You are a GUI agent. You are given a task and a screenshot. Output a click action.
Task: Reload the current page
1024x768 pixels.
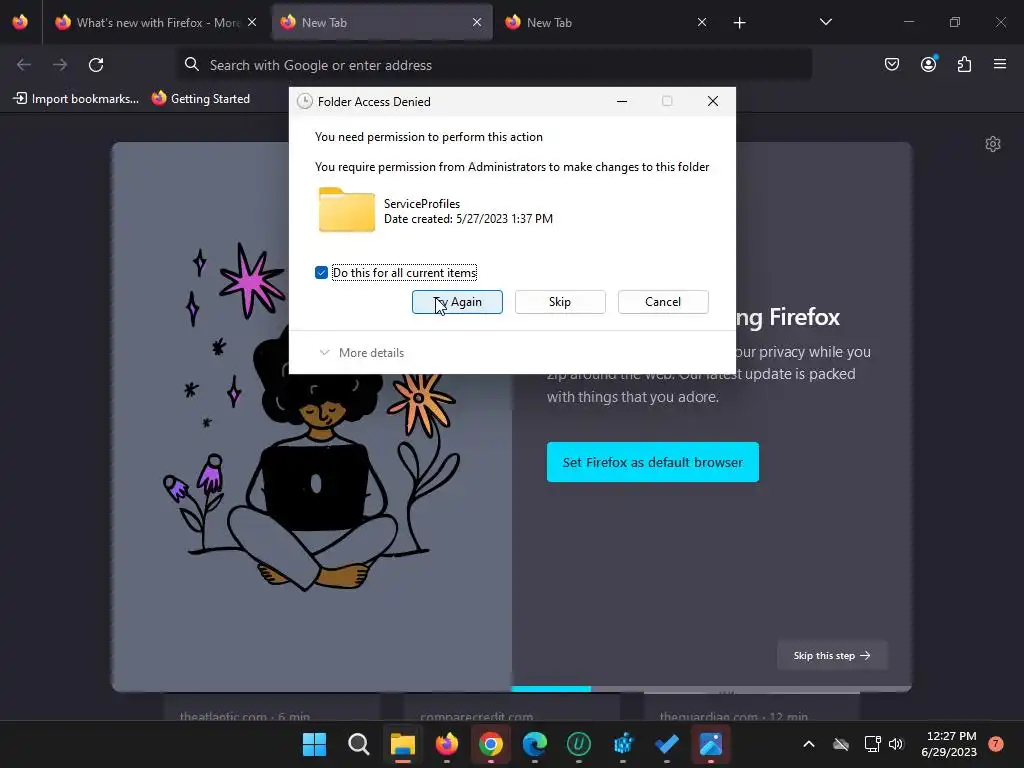96,65
